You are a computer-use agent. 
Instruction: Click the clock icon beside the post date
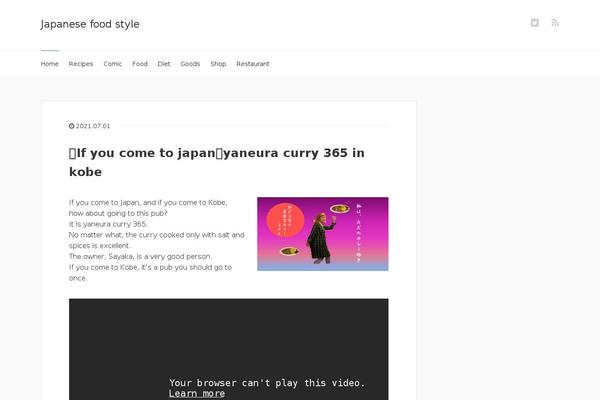(72, 126)
